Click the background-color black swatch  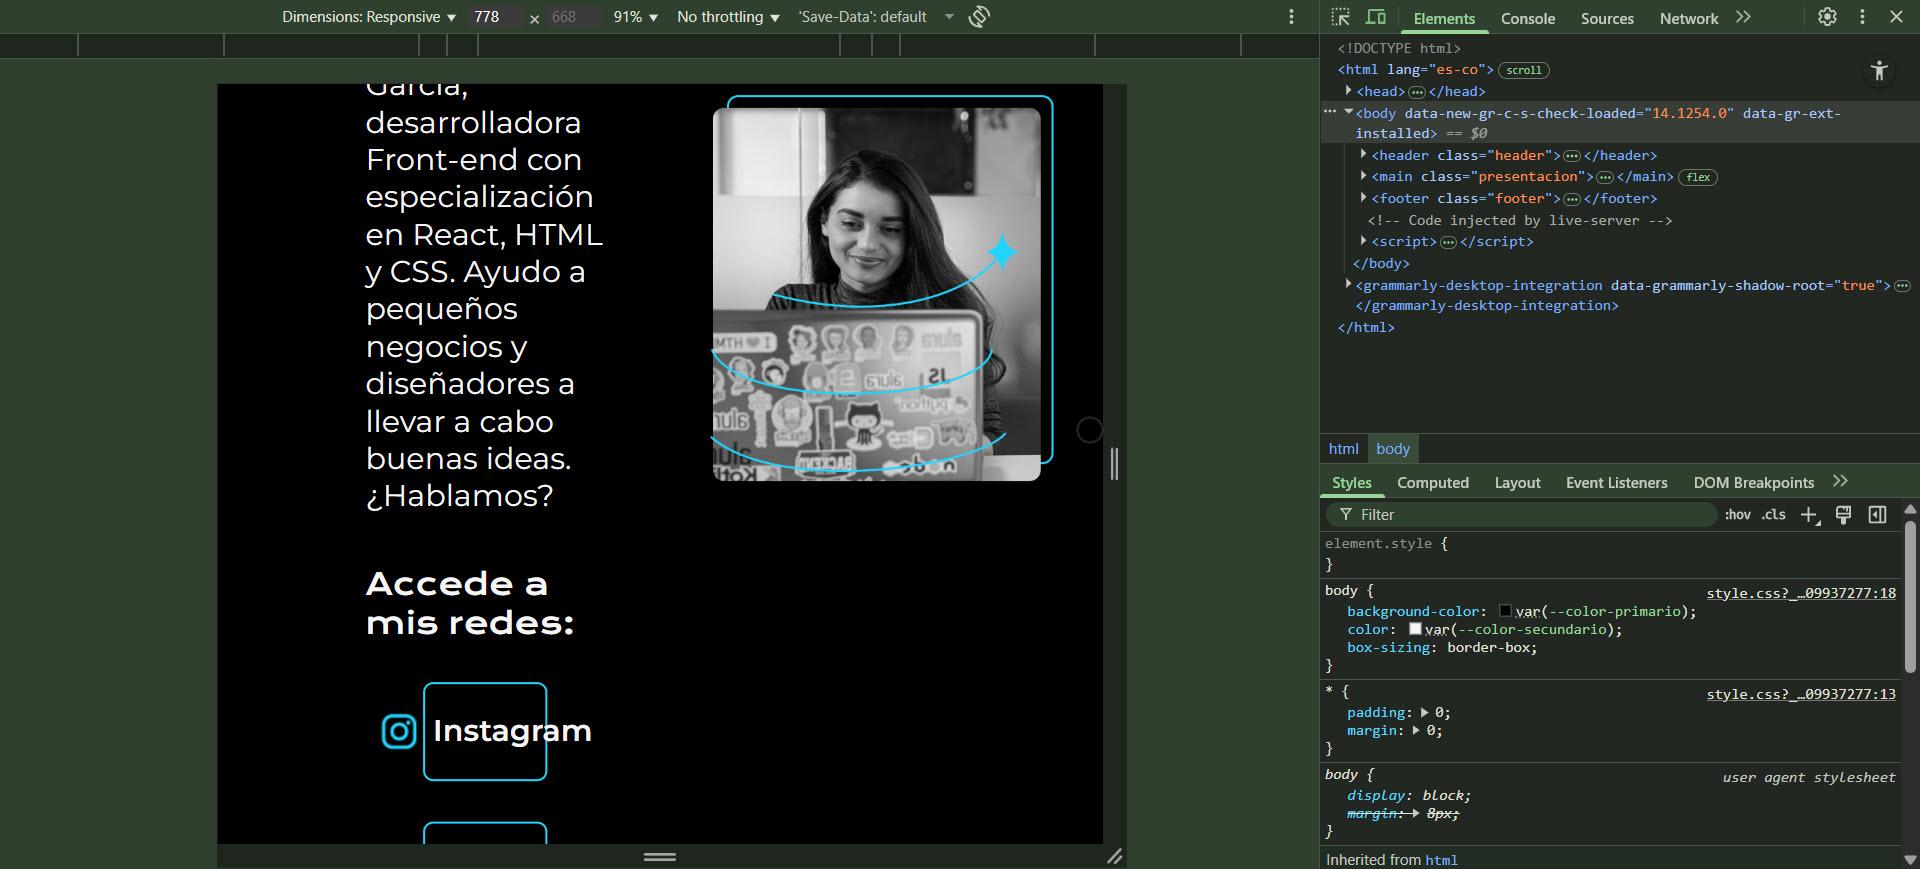1505,611
